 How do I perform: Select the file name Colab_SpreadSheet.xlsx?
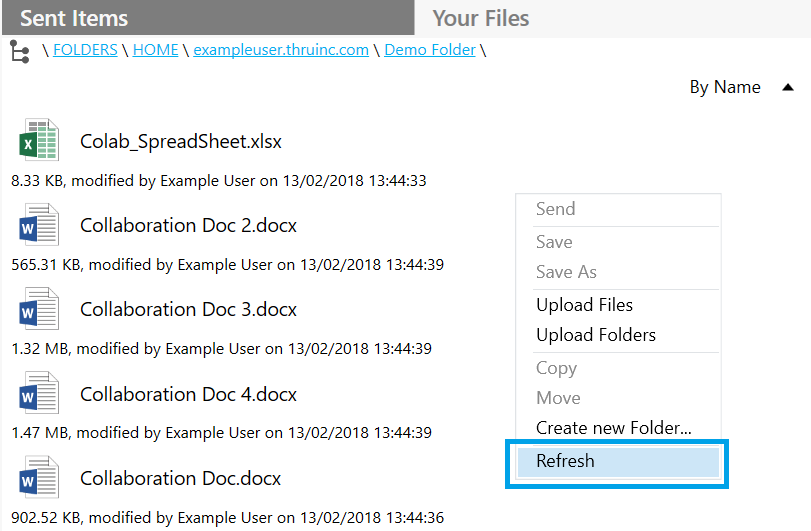(181, 142)
